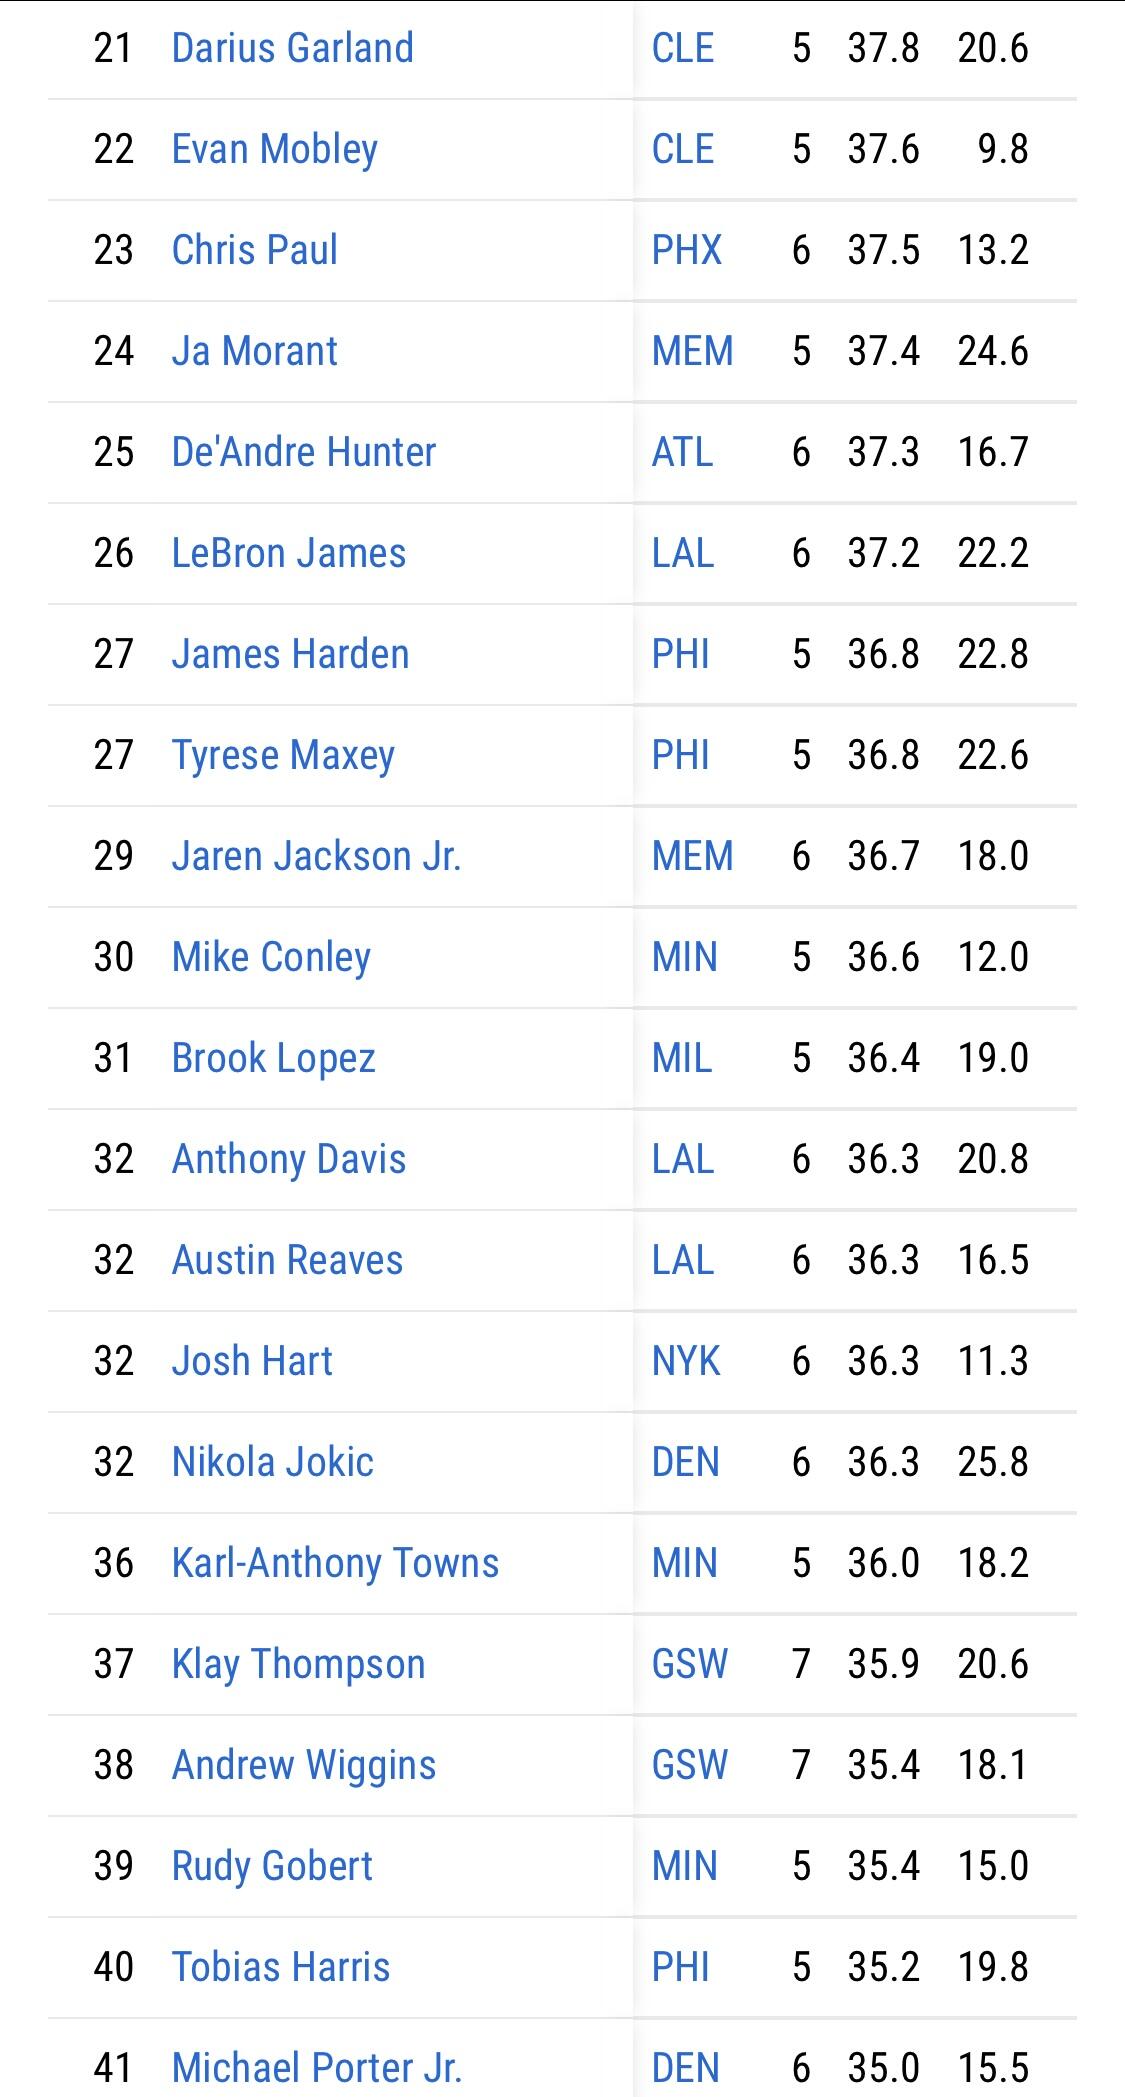Viewport: 1125px width, 2097px height.
Task: Click Rudy Gobert's name link
Action: coord(272,1866)
